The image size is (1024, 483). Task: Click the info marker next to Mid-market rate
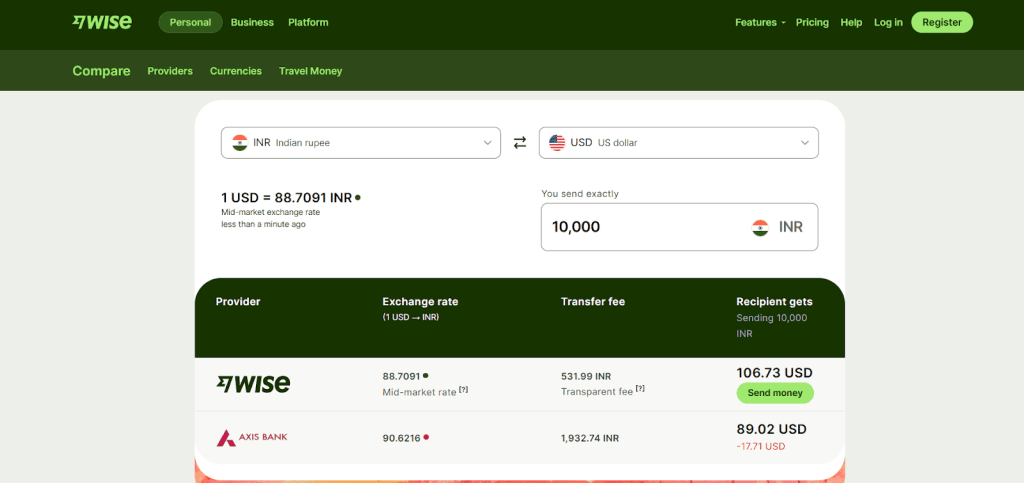(x=463, y=390)
